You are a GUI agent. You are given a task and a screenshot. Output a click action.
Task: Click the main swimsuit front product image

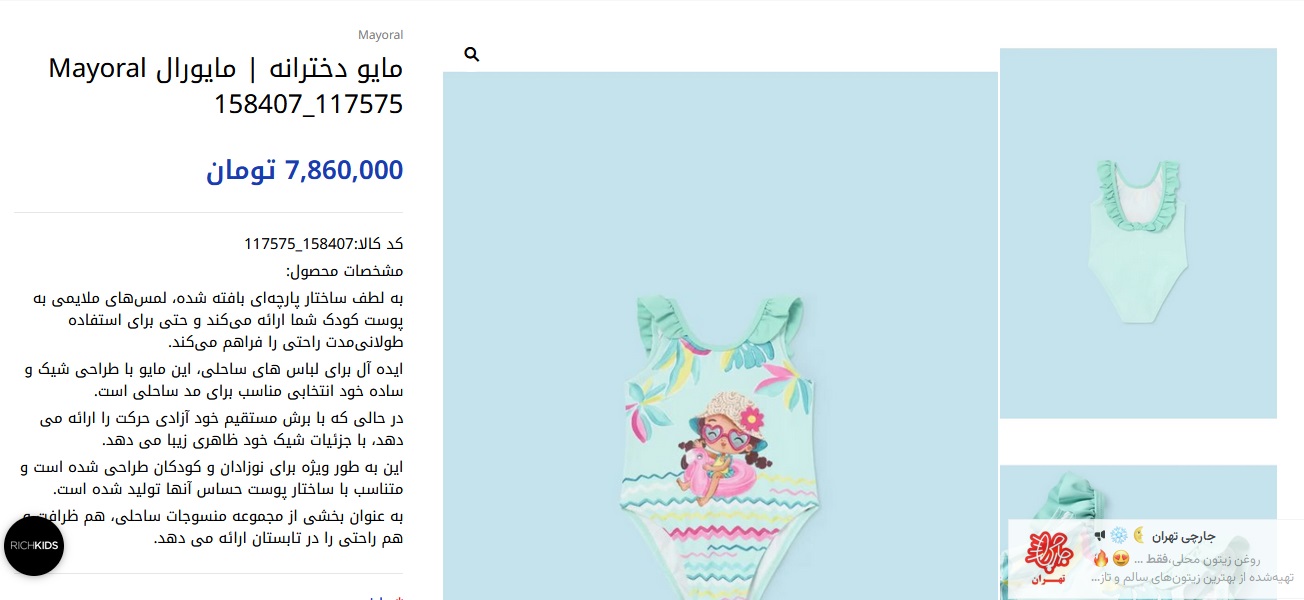click(x=720, y=336)
